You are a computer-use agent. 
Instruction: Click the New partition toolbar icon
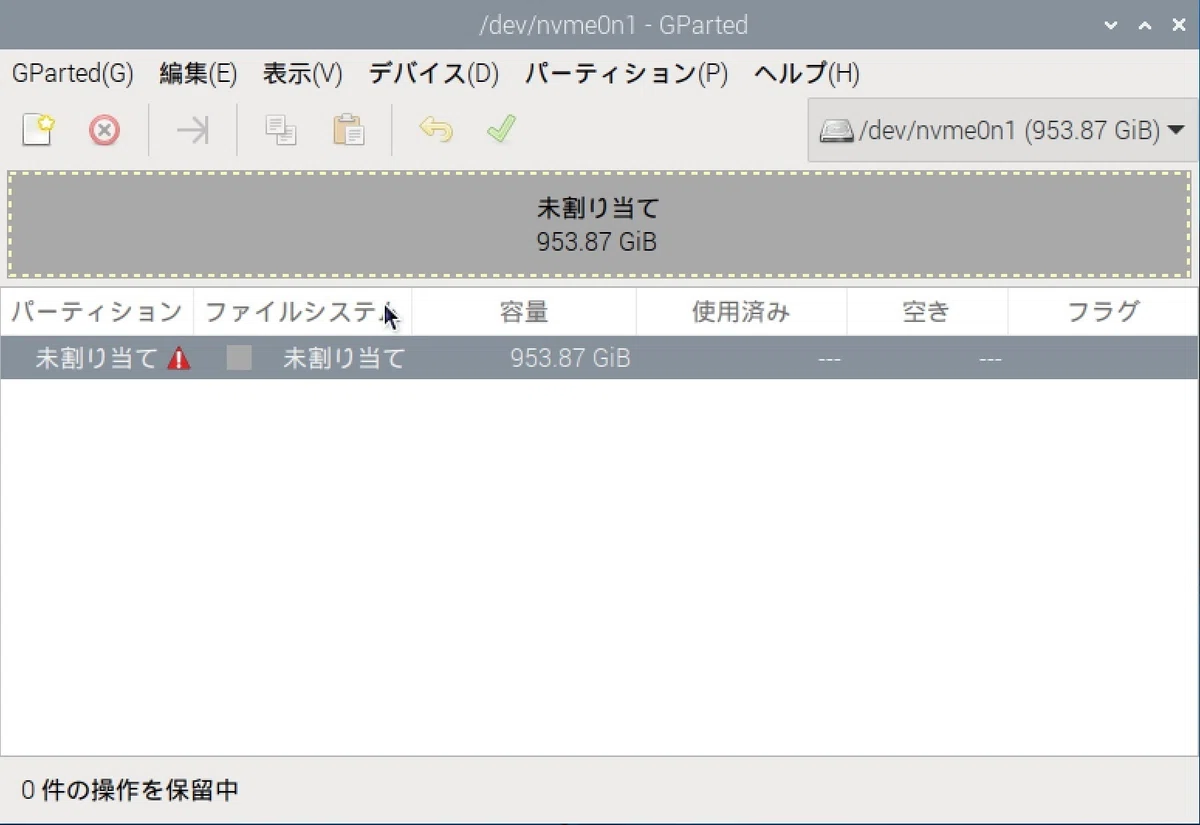pos(38,130)
